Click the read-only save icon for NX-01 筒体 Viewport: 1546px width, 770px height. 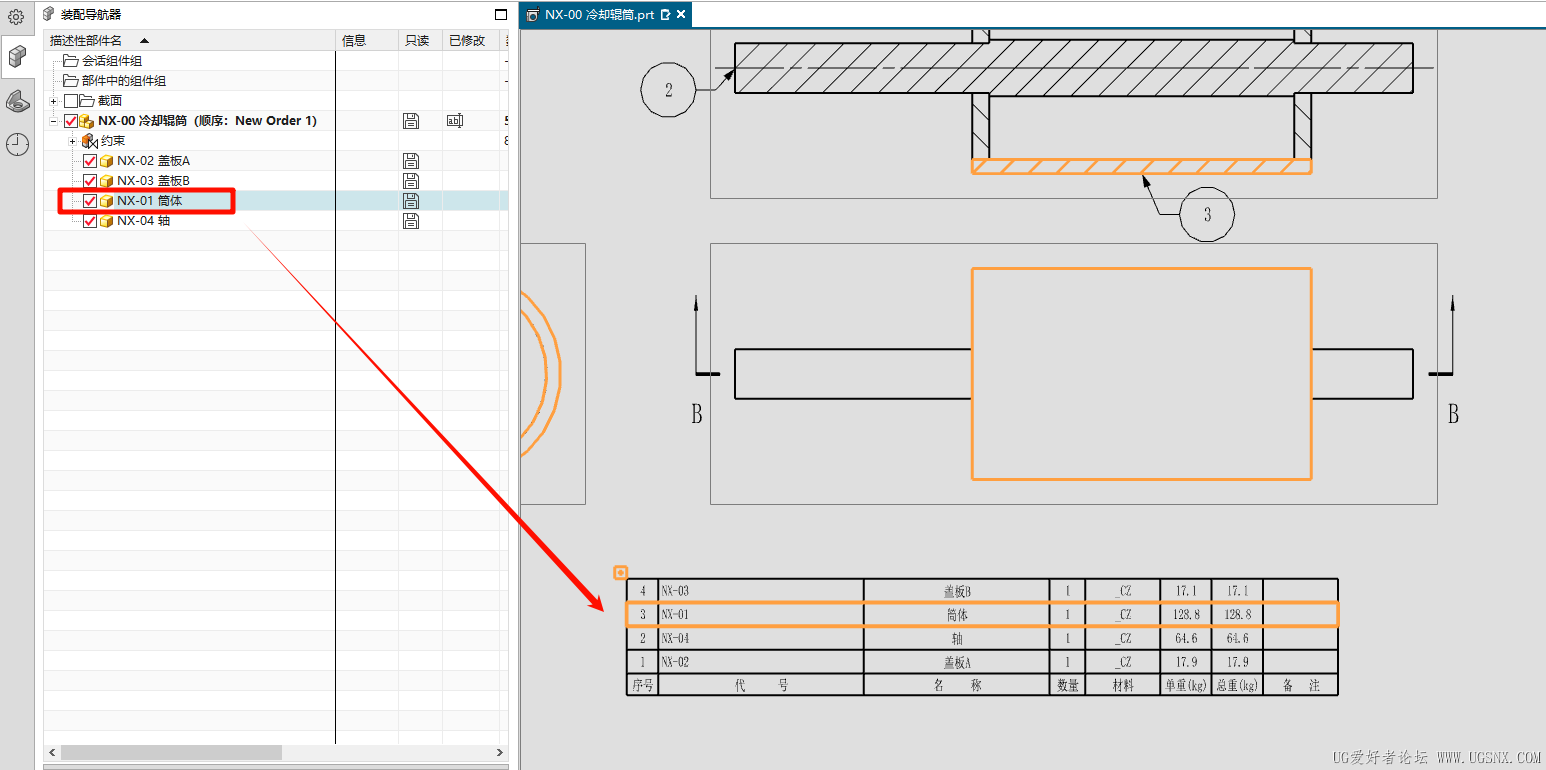pos(410,201)
